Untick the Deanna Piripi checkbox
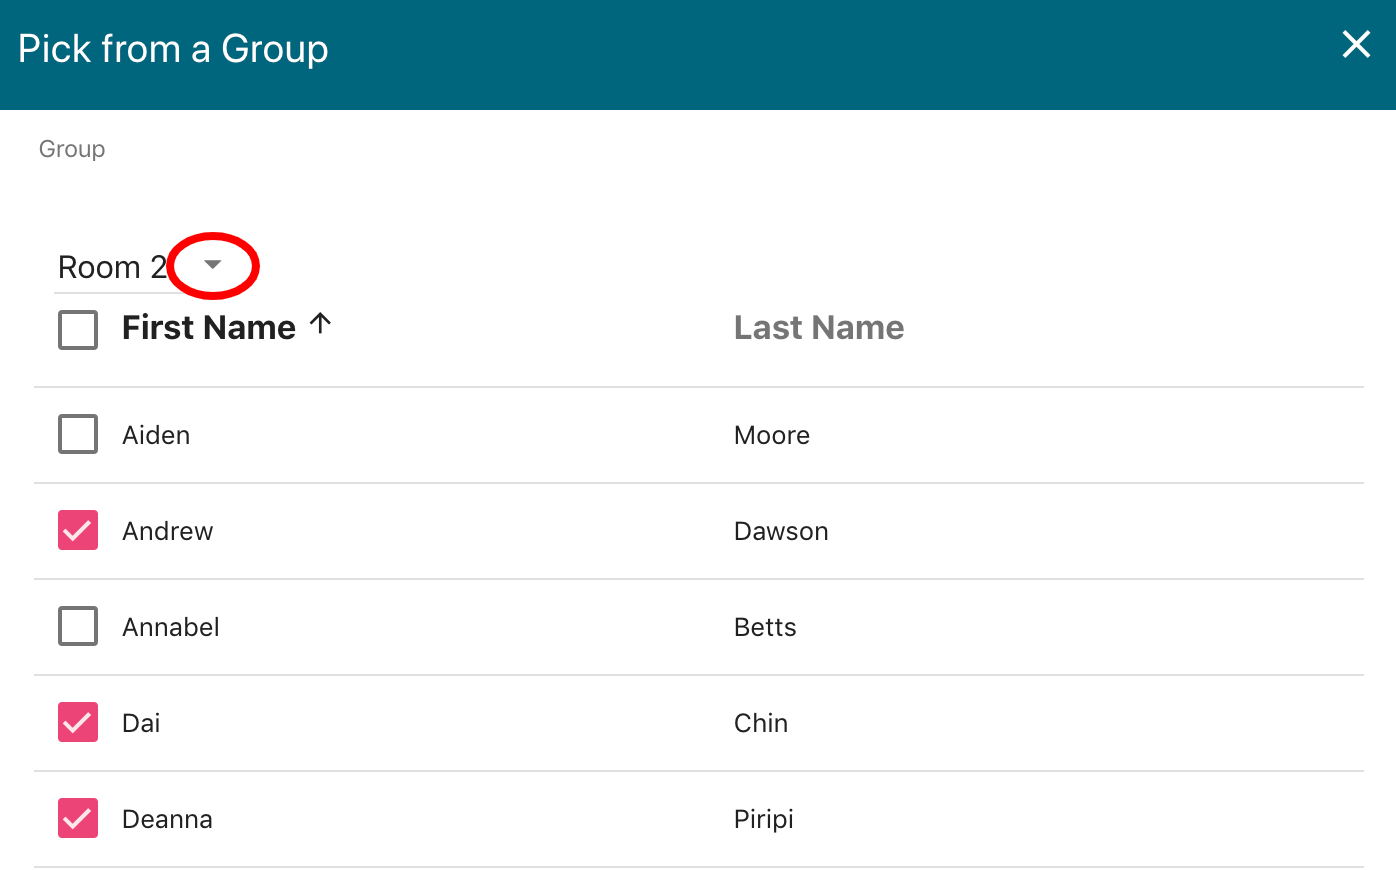1396x870 pixels. click(78, 818)
